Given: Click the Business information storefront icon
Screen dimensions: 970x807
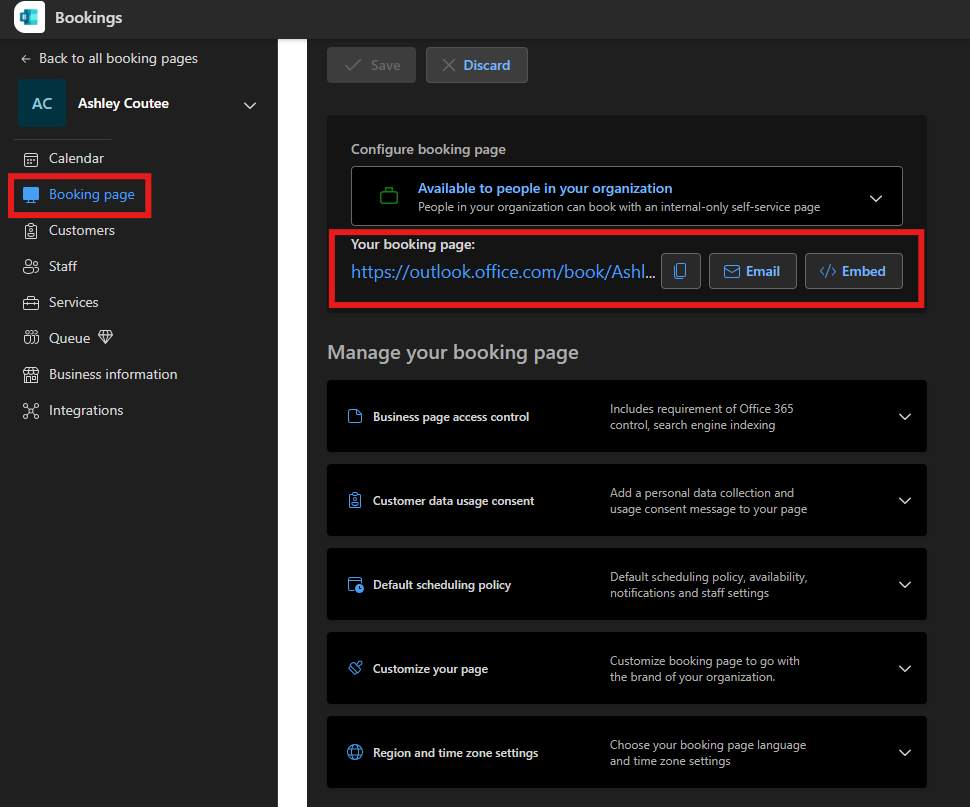Looking at the screenshot, I should [x=31, y=375].
